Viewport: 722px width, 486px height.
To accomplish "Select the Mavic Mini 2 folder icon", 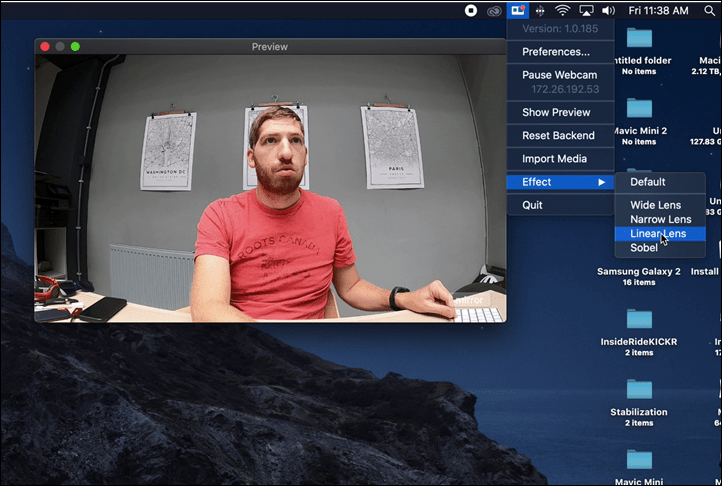I will (639, 108).
